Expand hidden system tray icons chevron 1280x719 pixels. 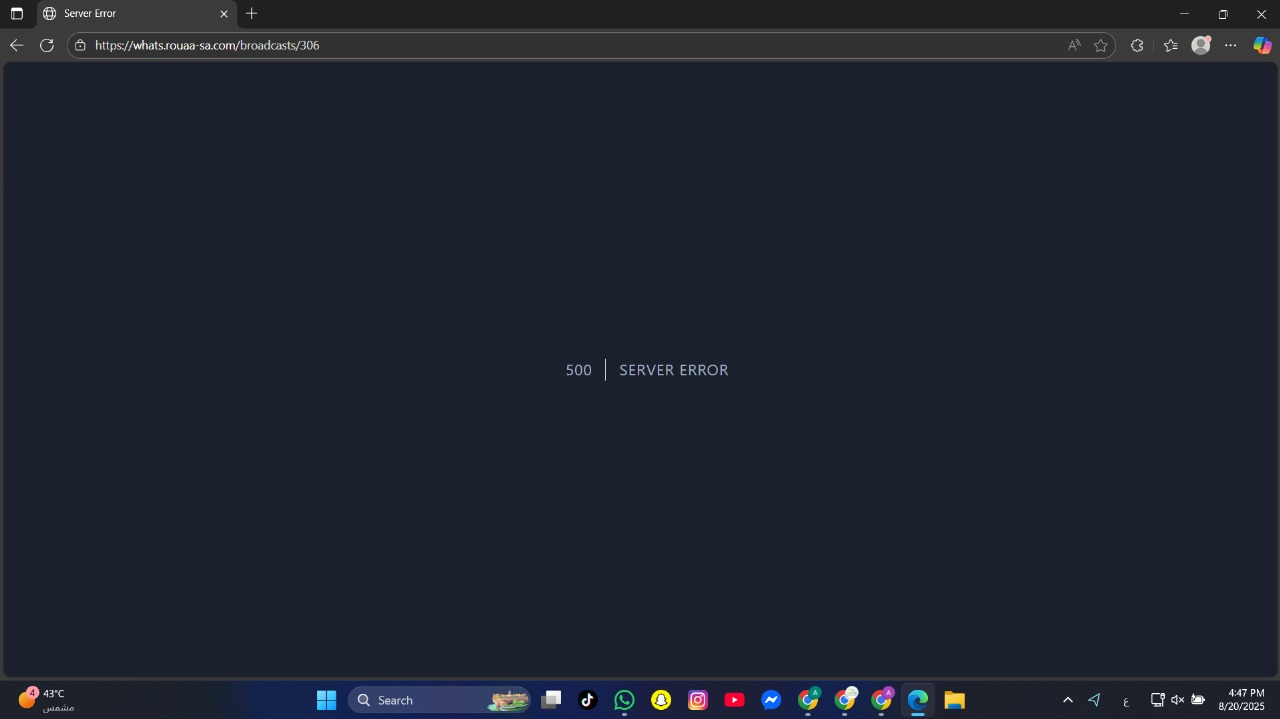click(x=1067, y=700)
